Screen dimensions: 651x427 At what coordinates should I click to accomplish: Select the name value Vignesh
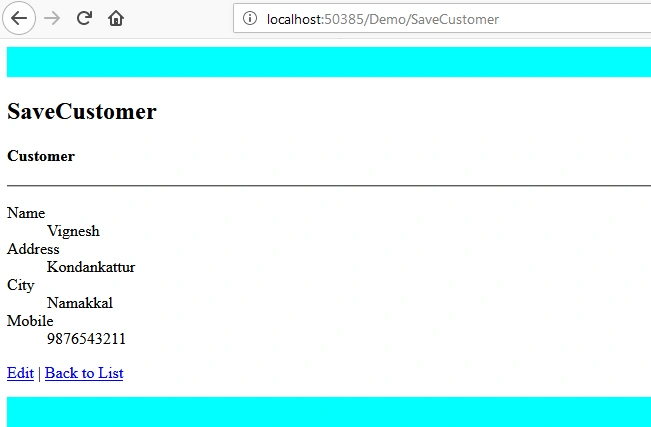pyautogui.click(x=73, y=231)
